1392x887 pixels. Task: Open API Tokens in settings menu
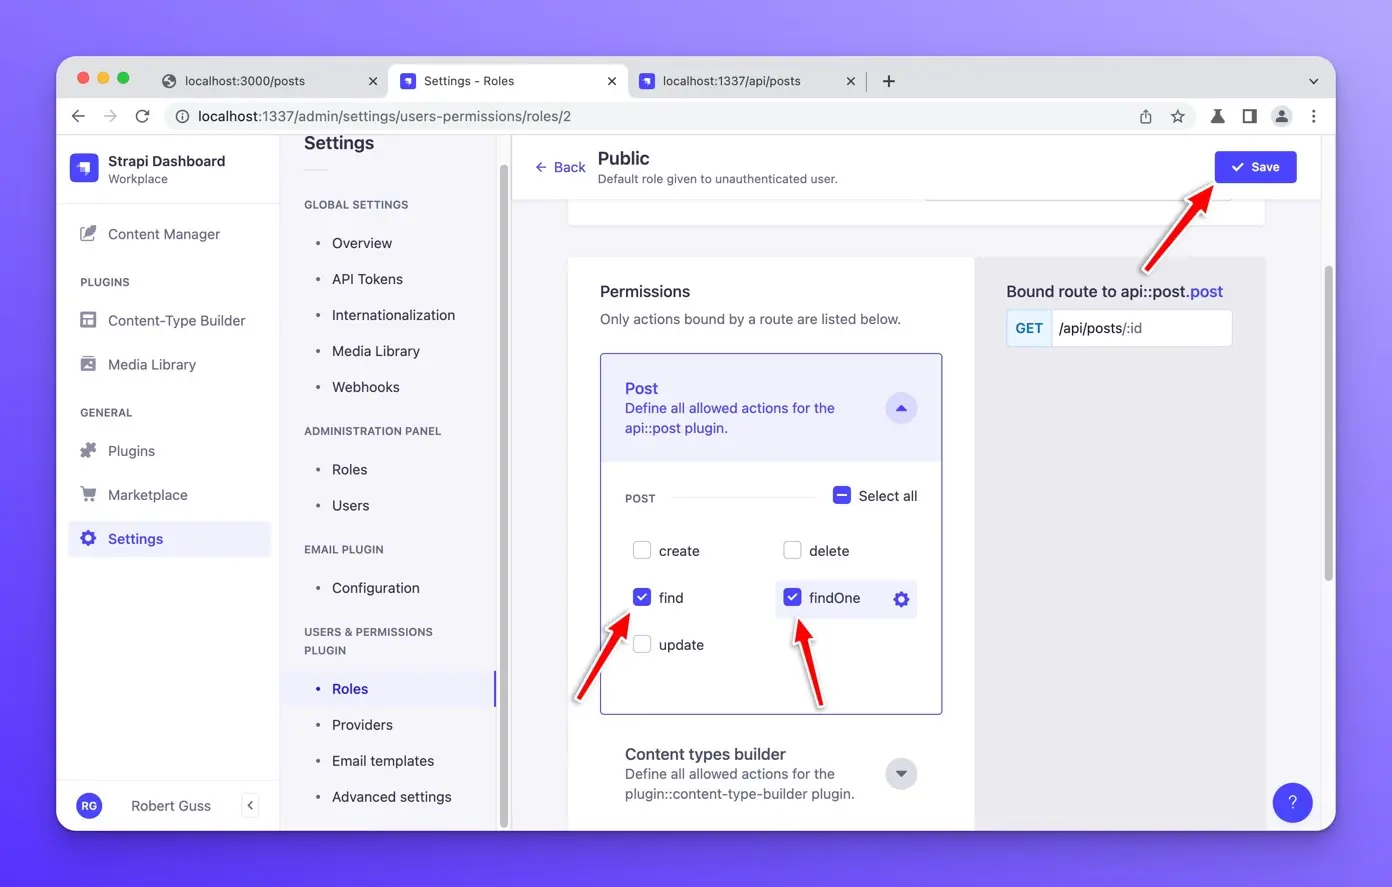coord(367,279)
